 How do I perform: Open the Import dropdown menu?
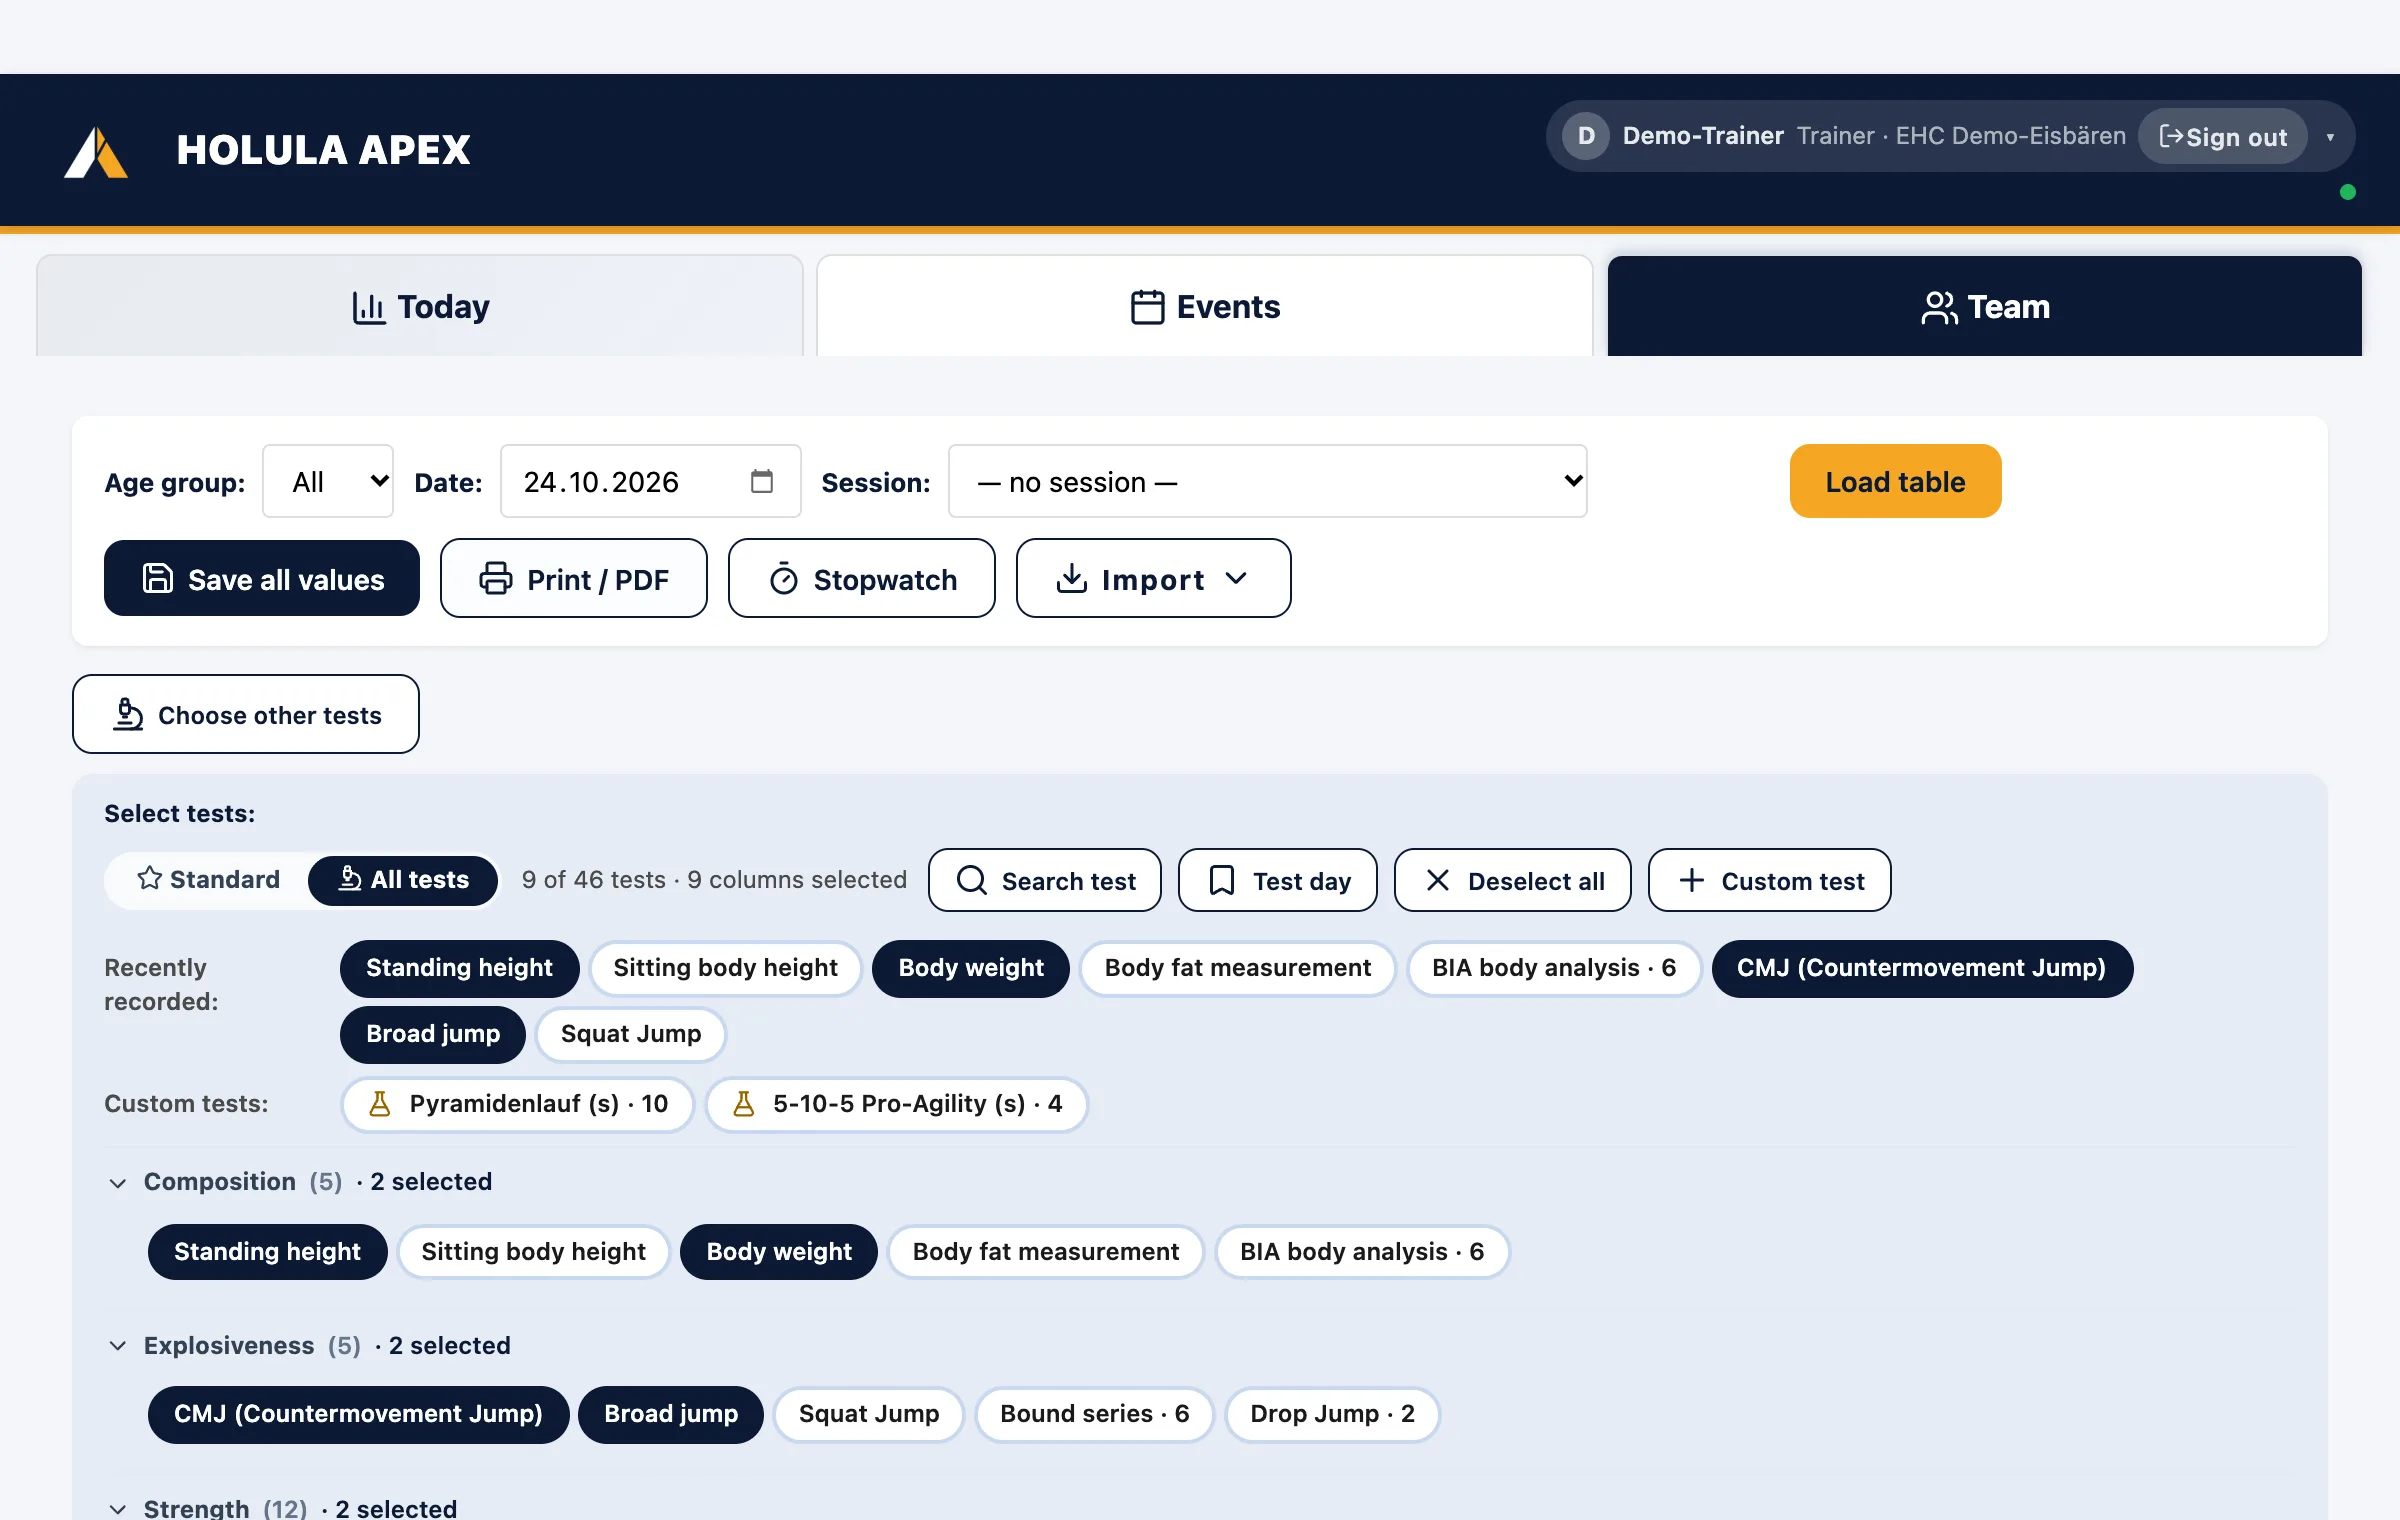[x=1153, y=579]
